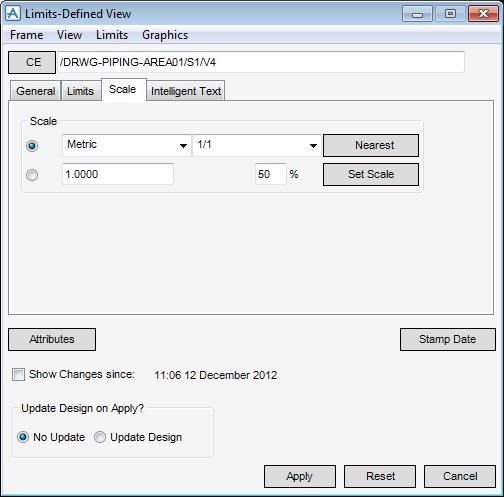The width and height of the screenshot is (504, 497).
Task: Click the Set Scale button
Action: click(371, 174)
